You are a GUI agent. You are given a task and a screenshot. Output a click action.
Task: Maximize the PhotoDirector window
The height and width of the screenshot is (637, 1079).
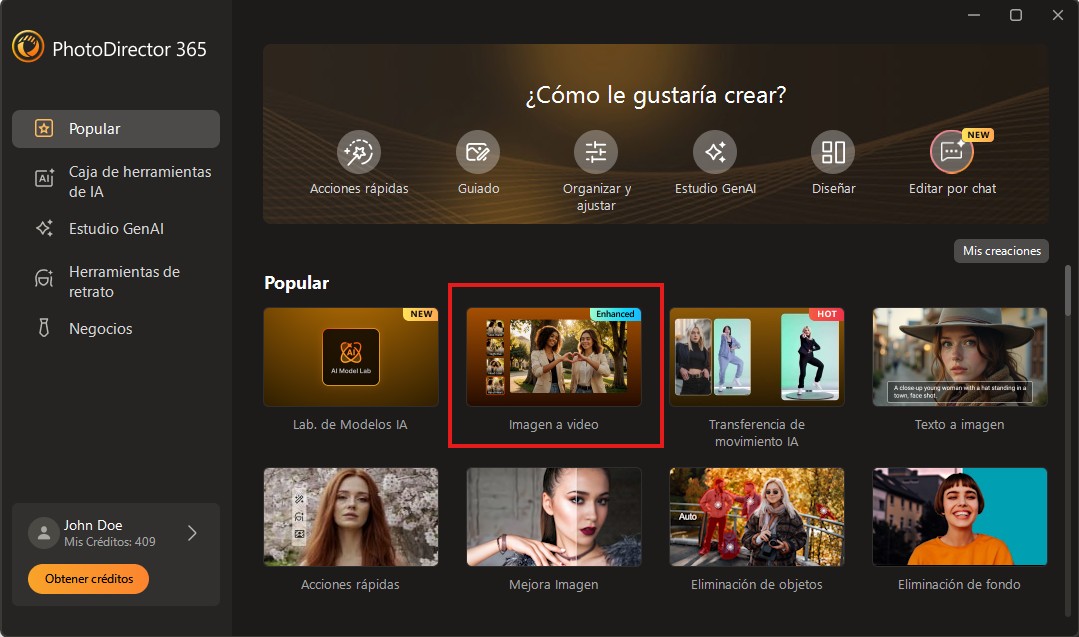click(x=1016, y=15)
